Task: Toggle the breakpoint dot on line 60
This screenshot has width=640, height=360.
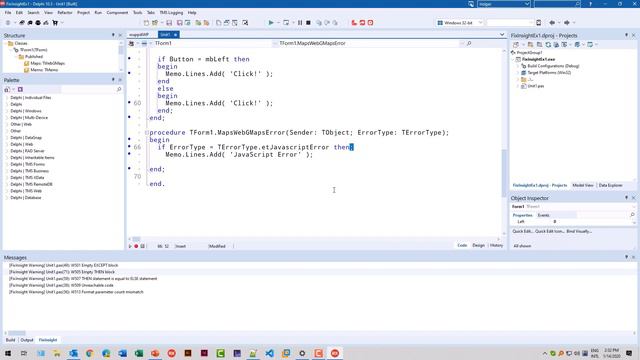Action: (x=129, y=102)
